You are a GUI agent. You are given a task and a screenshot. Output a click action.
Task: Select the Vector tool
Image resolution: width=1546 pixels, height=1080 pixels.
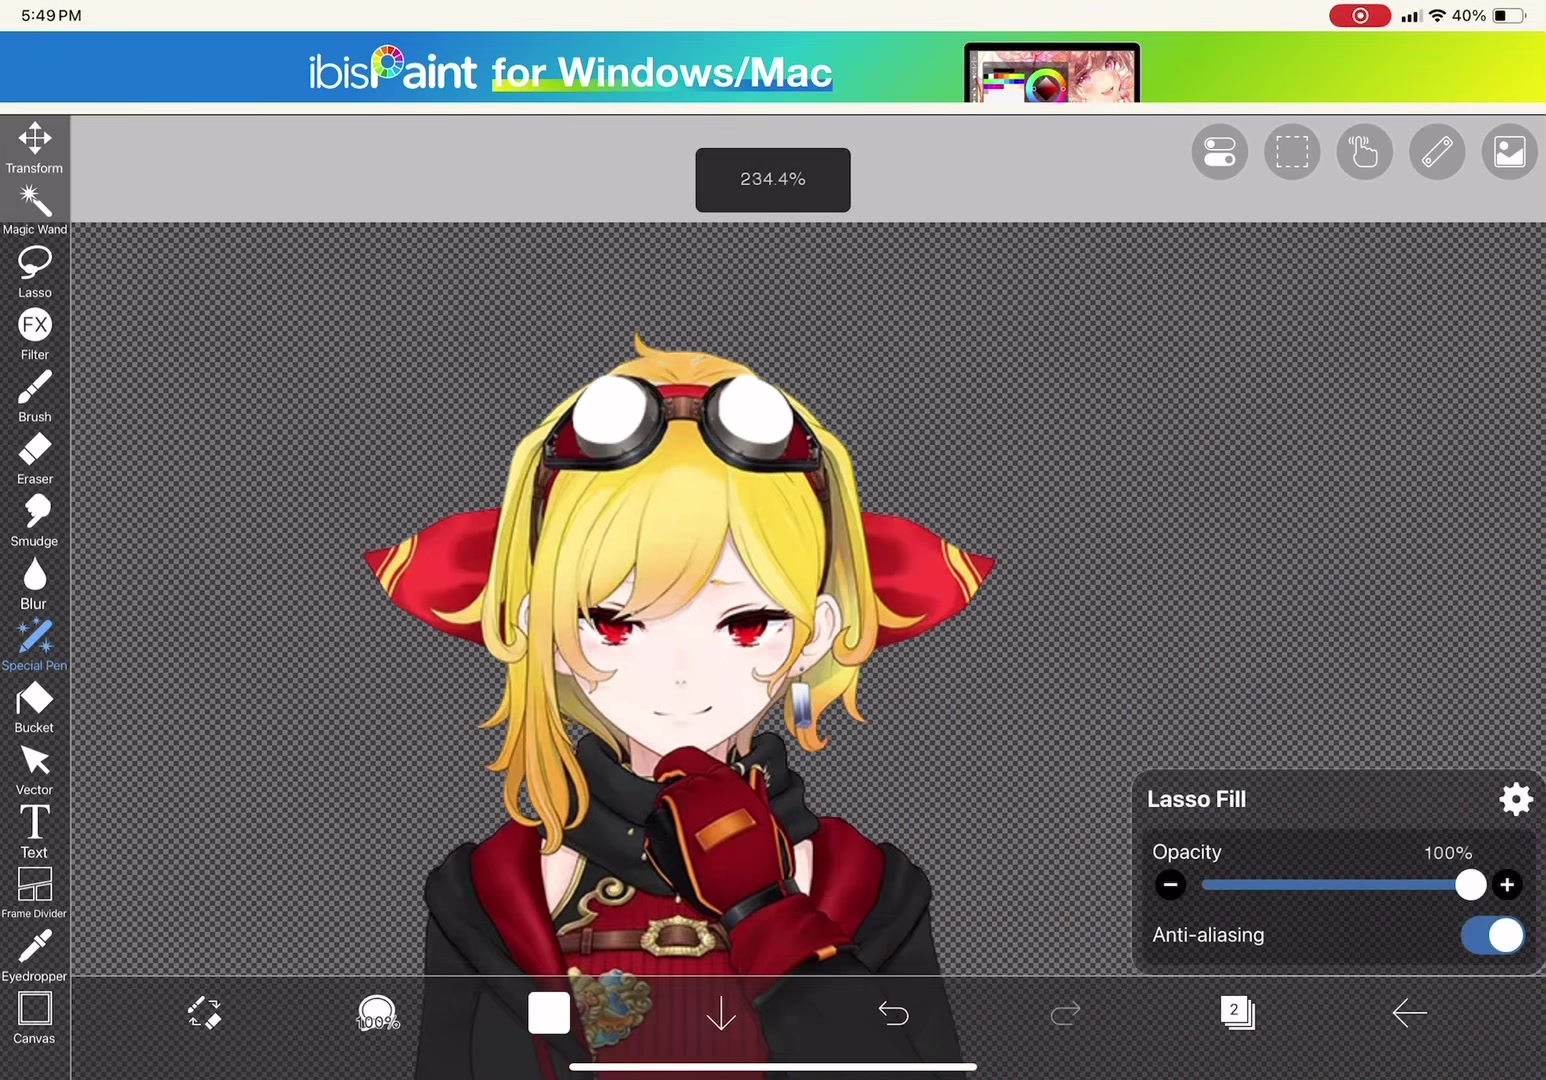pos(35,769)
